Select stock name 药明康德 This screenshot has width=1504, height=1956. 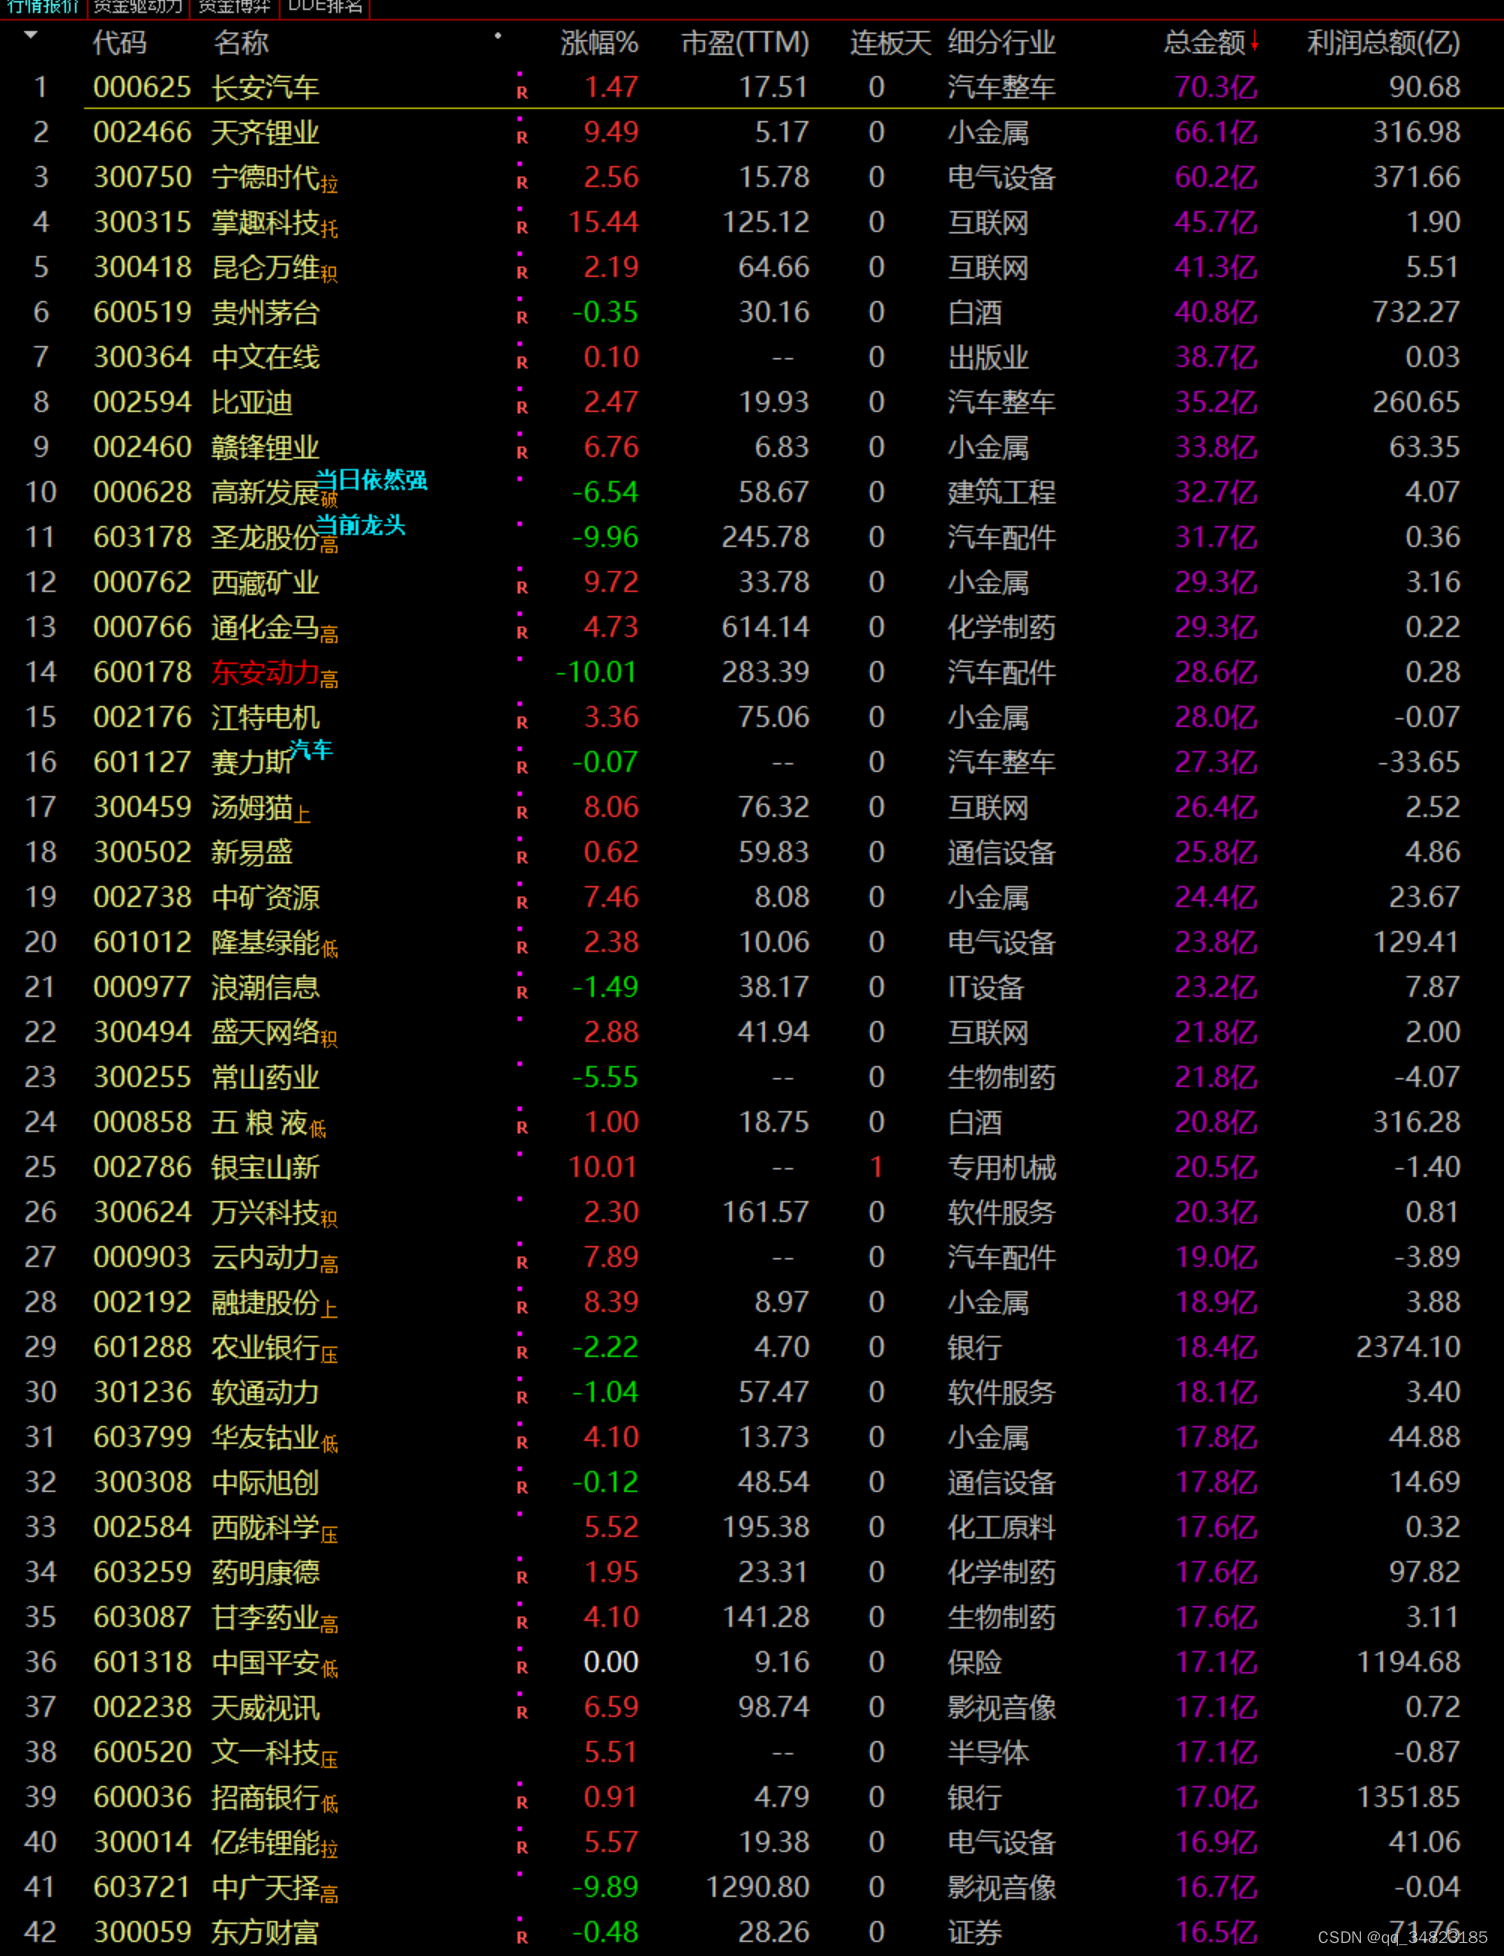265,1572
